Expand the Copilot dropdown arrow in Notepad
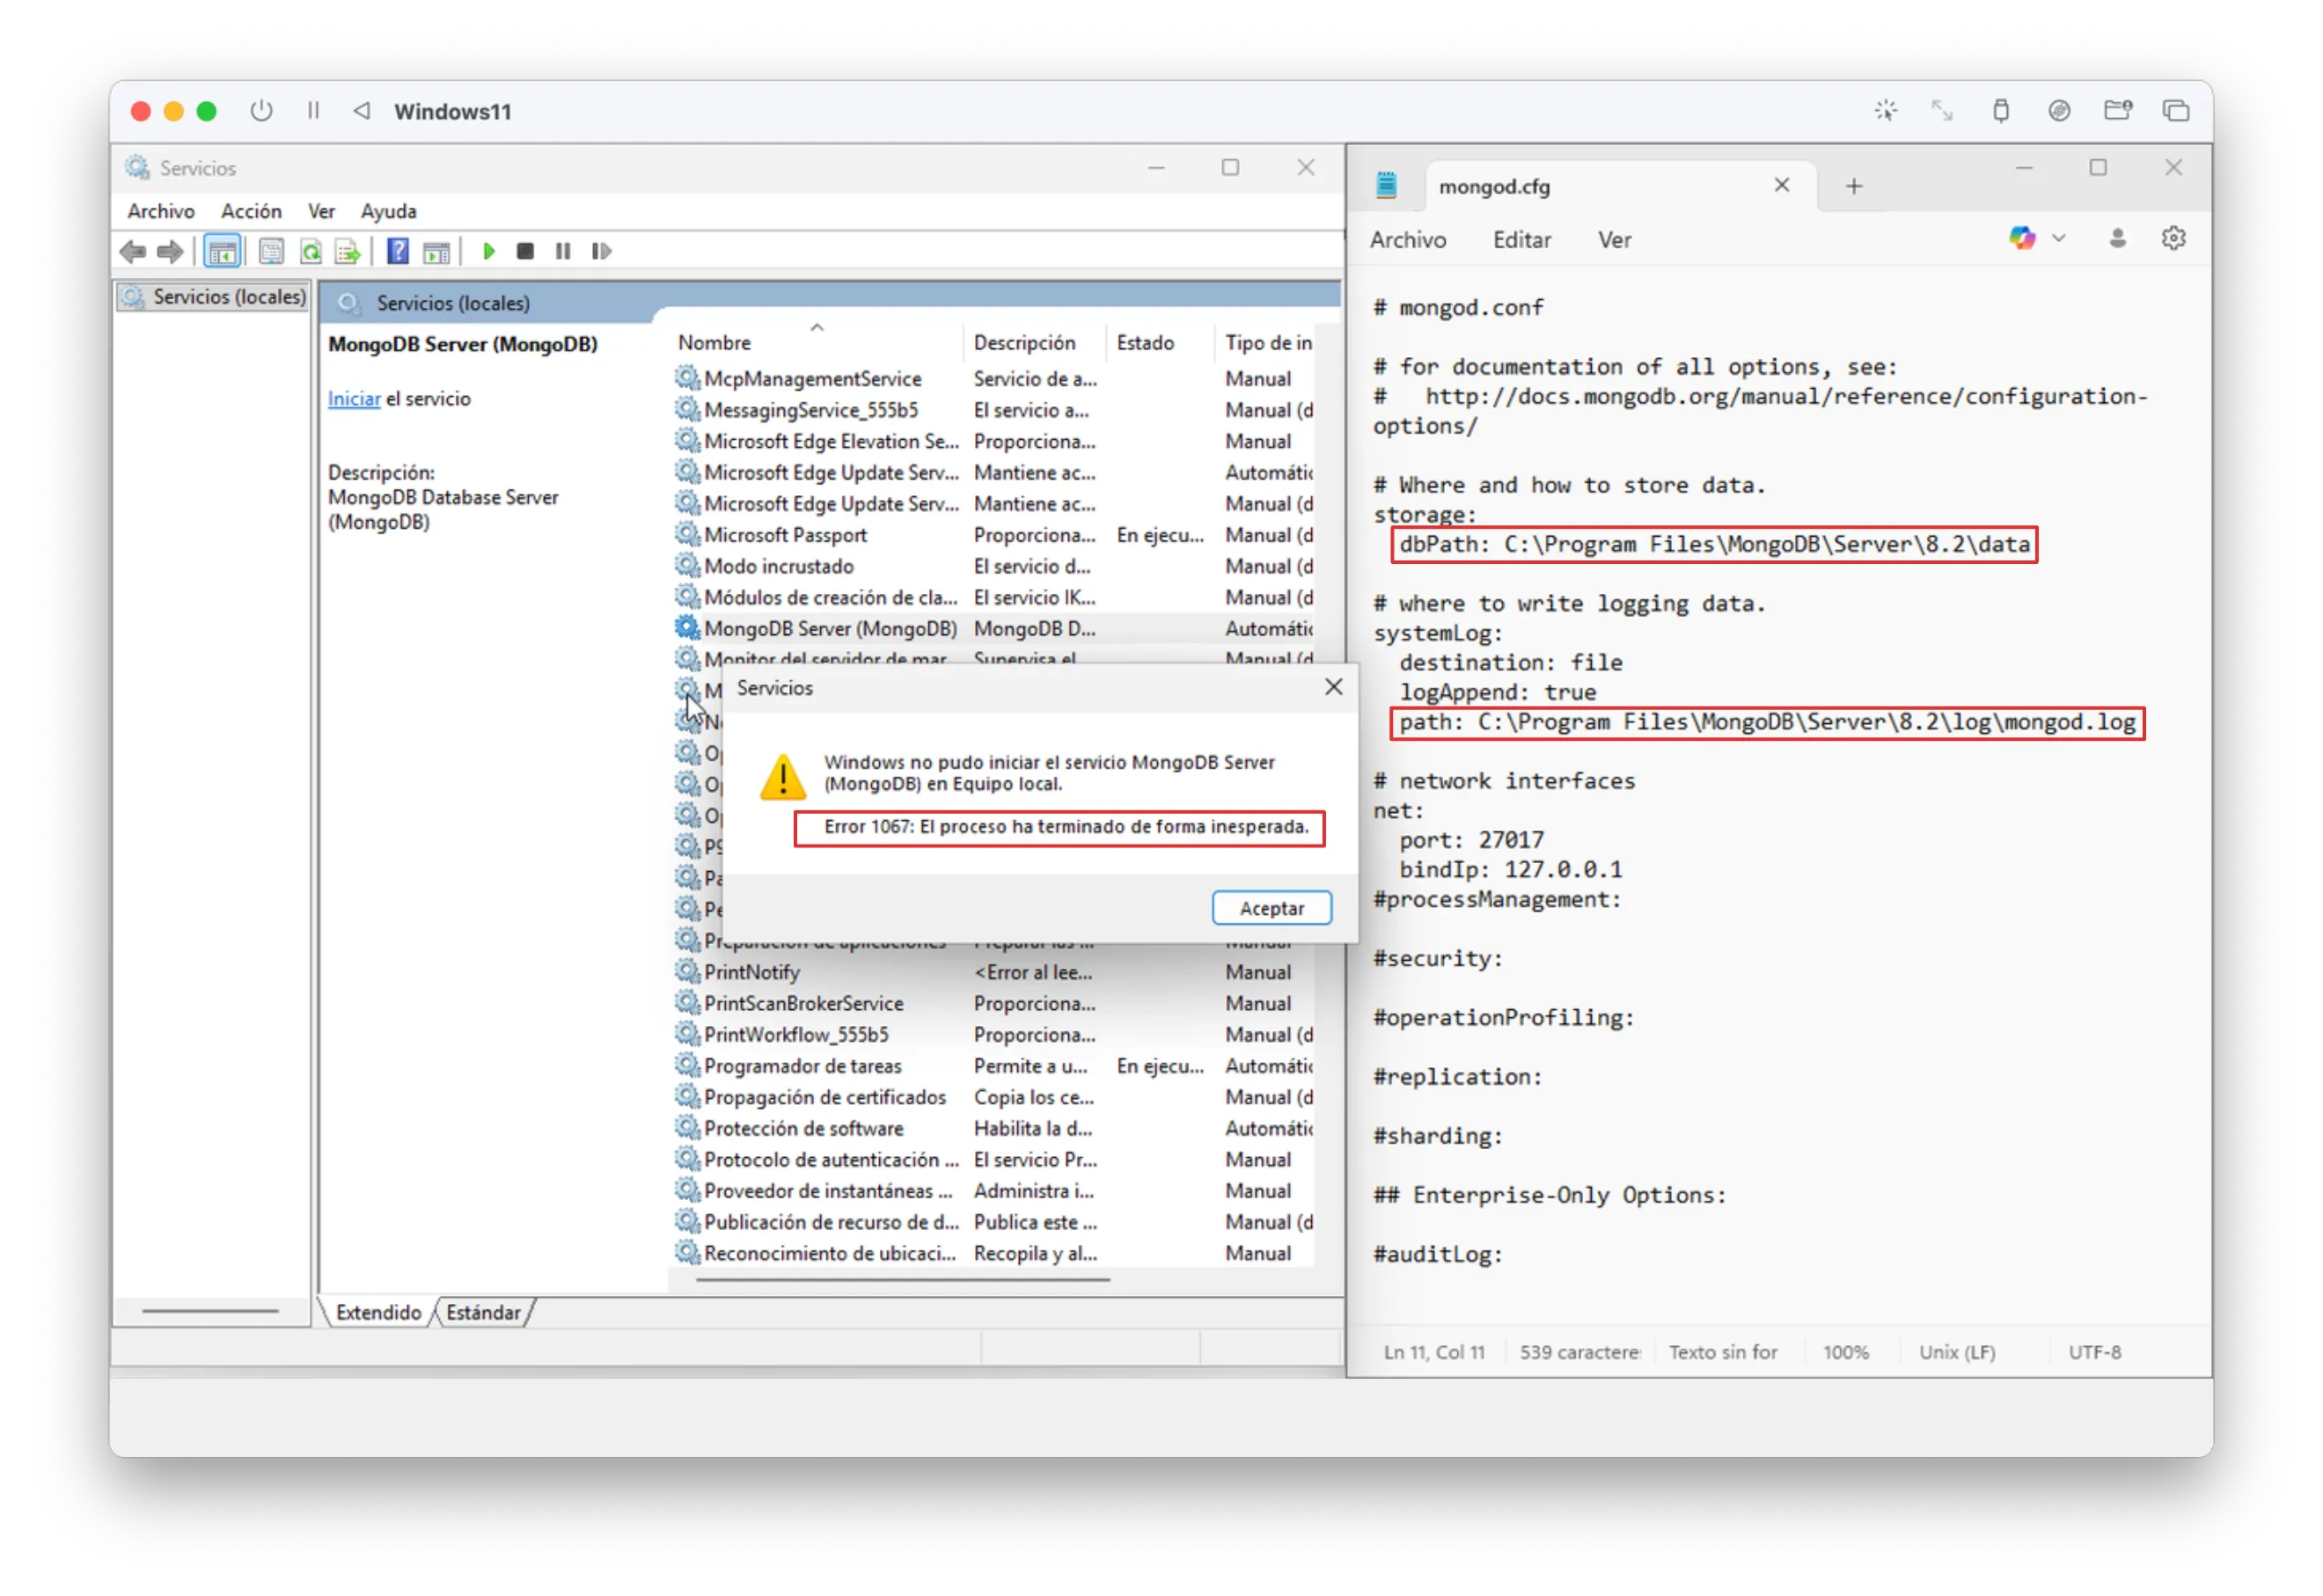 coord(2059,239)
